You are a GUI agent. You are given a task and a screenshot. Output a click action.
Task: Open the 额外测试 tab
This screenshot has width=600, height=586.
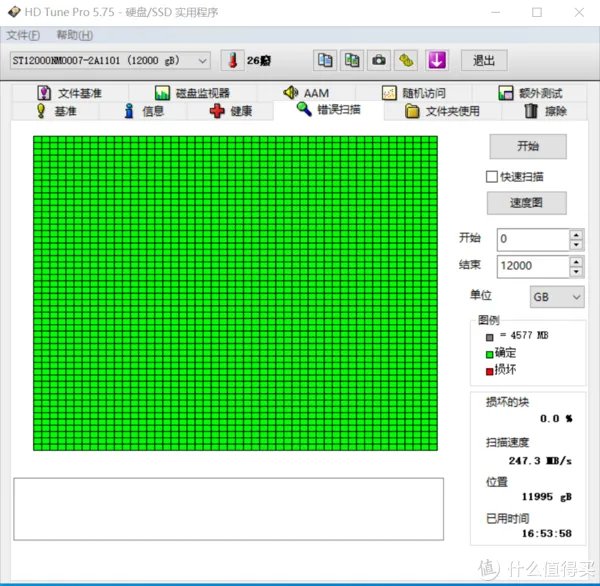[530, 93]
